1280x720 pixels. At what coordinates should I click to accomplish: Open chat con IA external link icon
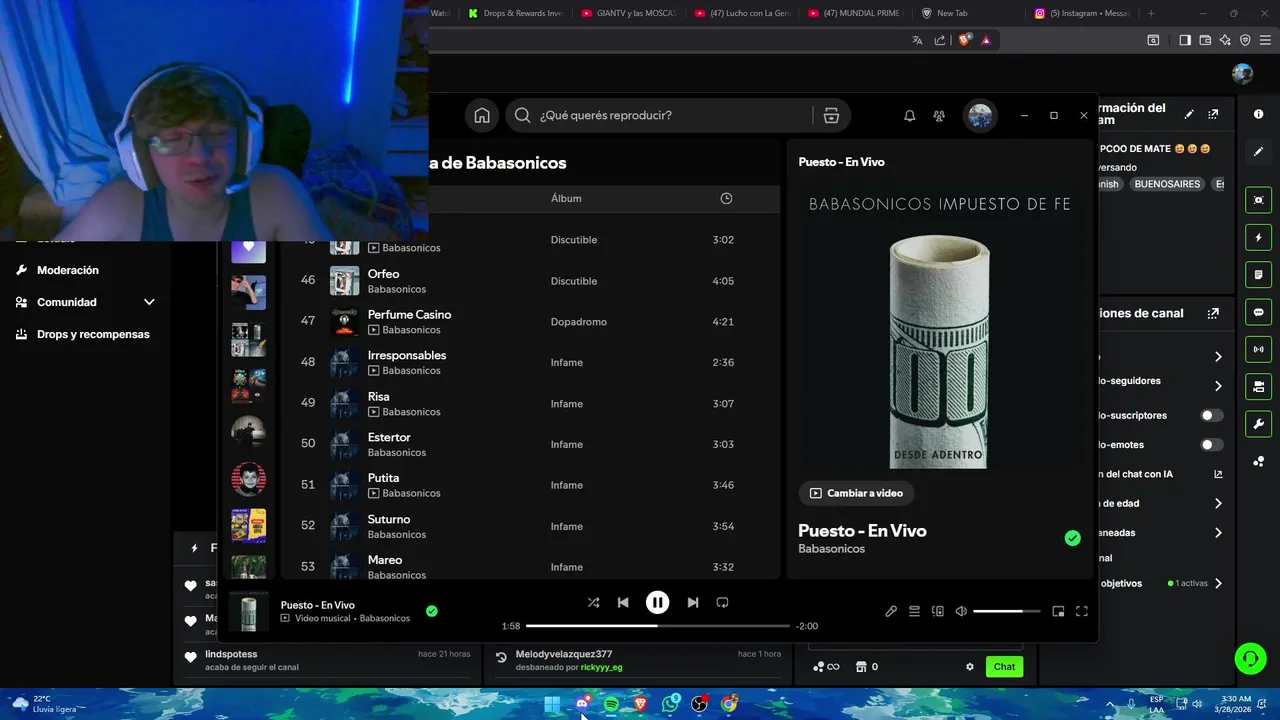tap(1218, 474)
